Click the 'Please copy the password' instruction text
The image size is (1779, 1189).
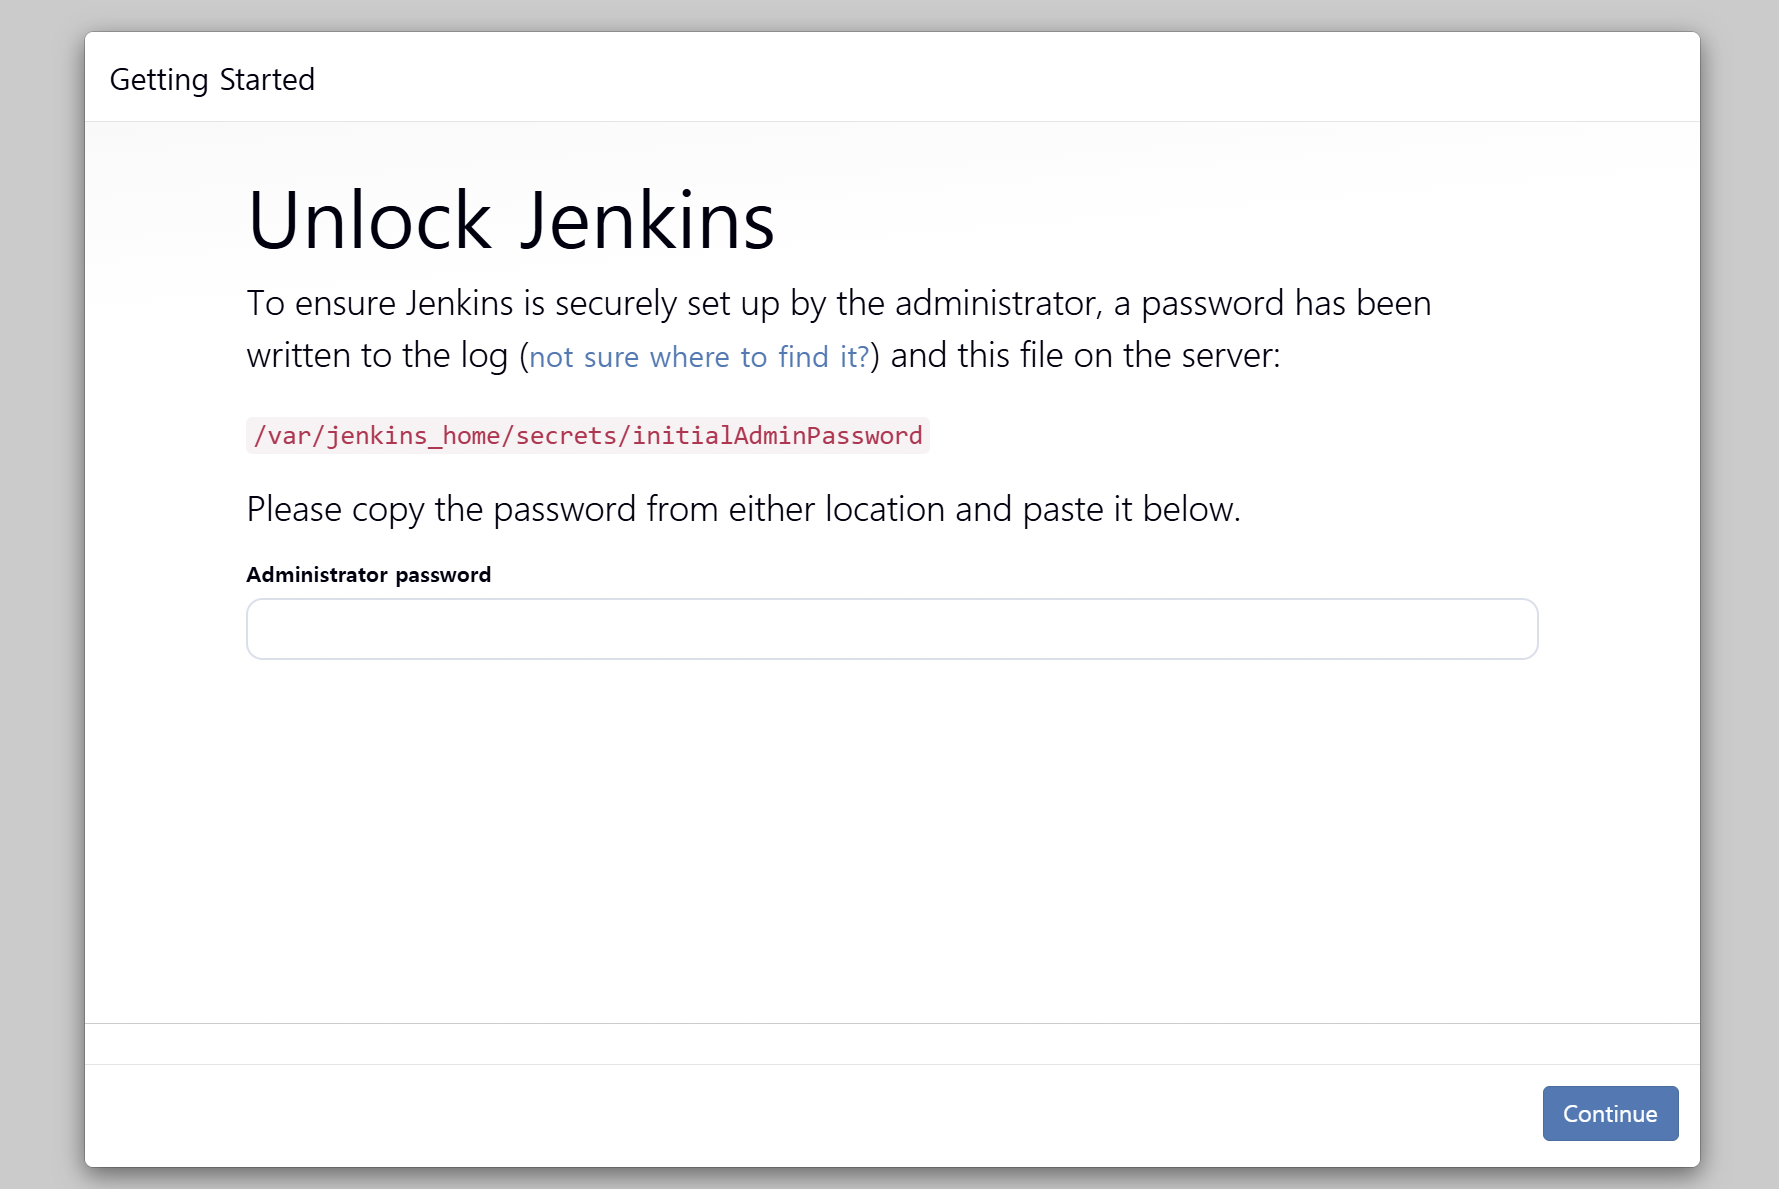coord(744,509)
